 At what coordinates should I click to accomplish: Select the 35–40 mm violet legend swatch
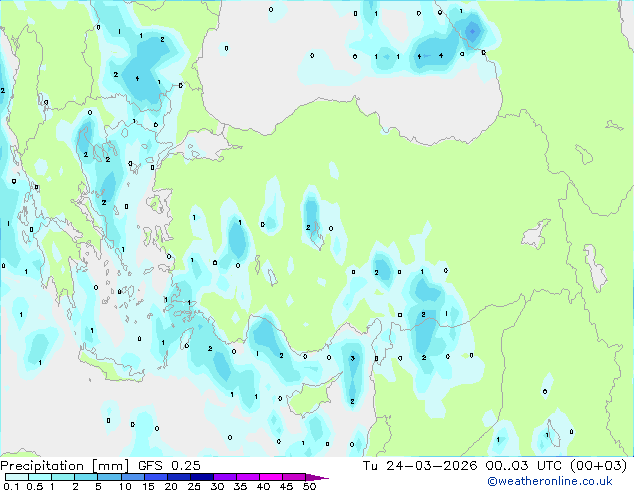[247, 477]
